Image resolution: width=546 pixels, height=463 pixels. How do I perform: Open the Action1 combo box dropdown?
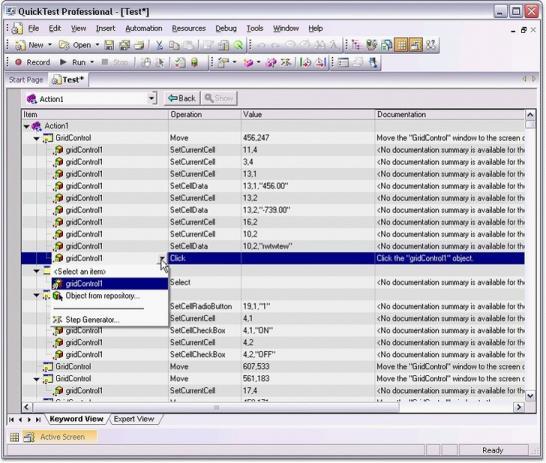click(151, 99)
